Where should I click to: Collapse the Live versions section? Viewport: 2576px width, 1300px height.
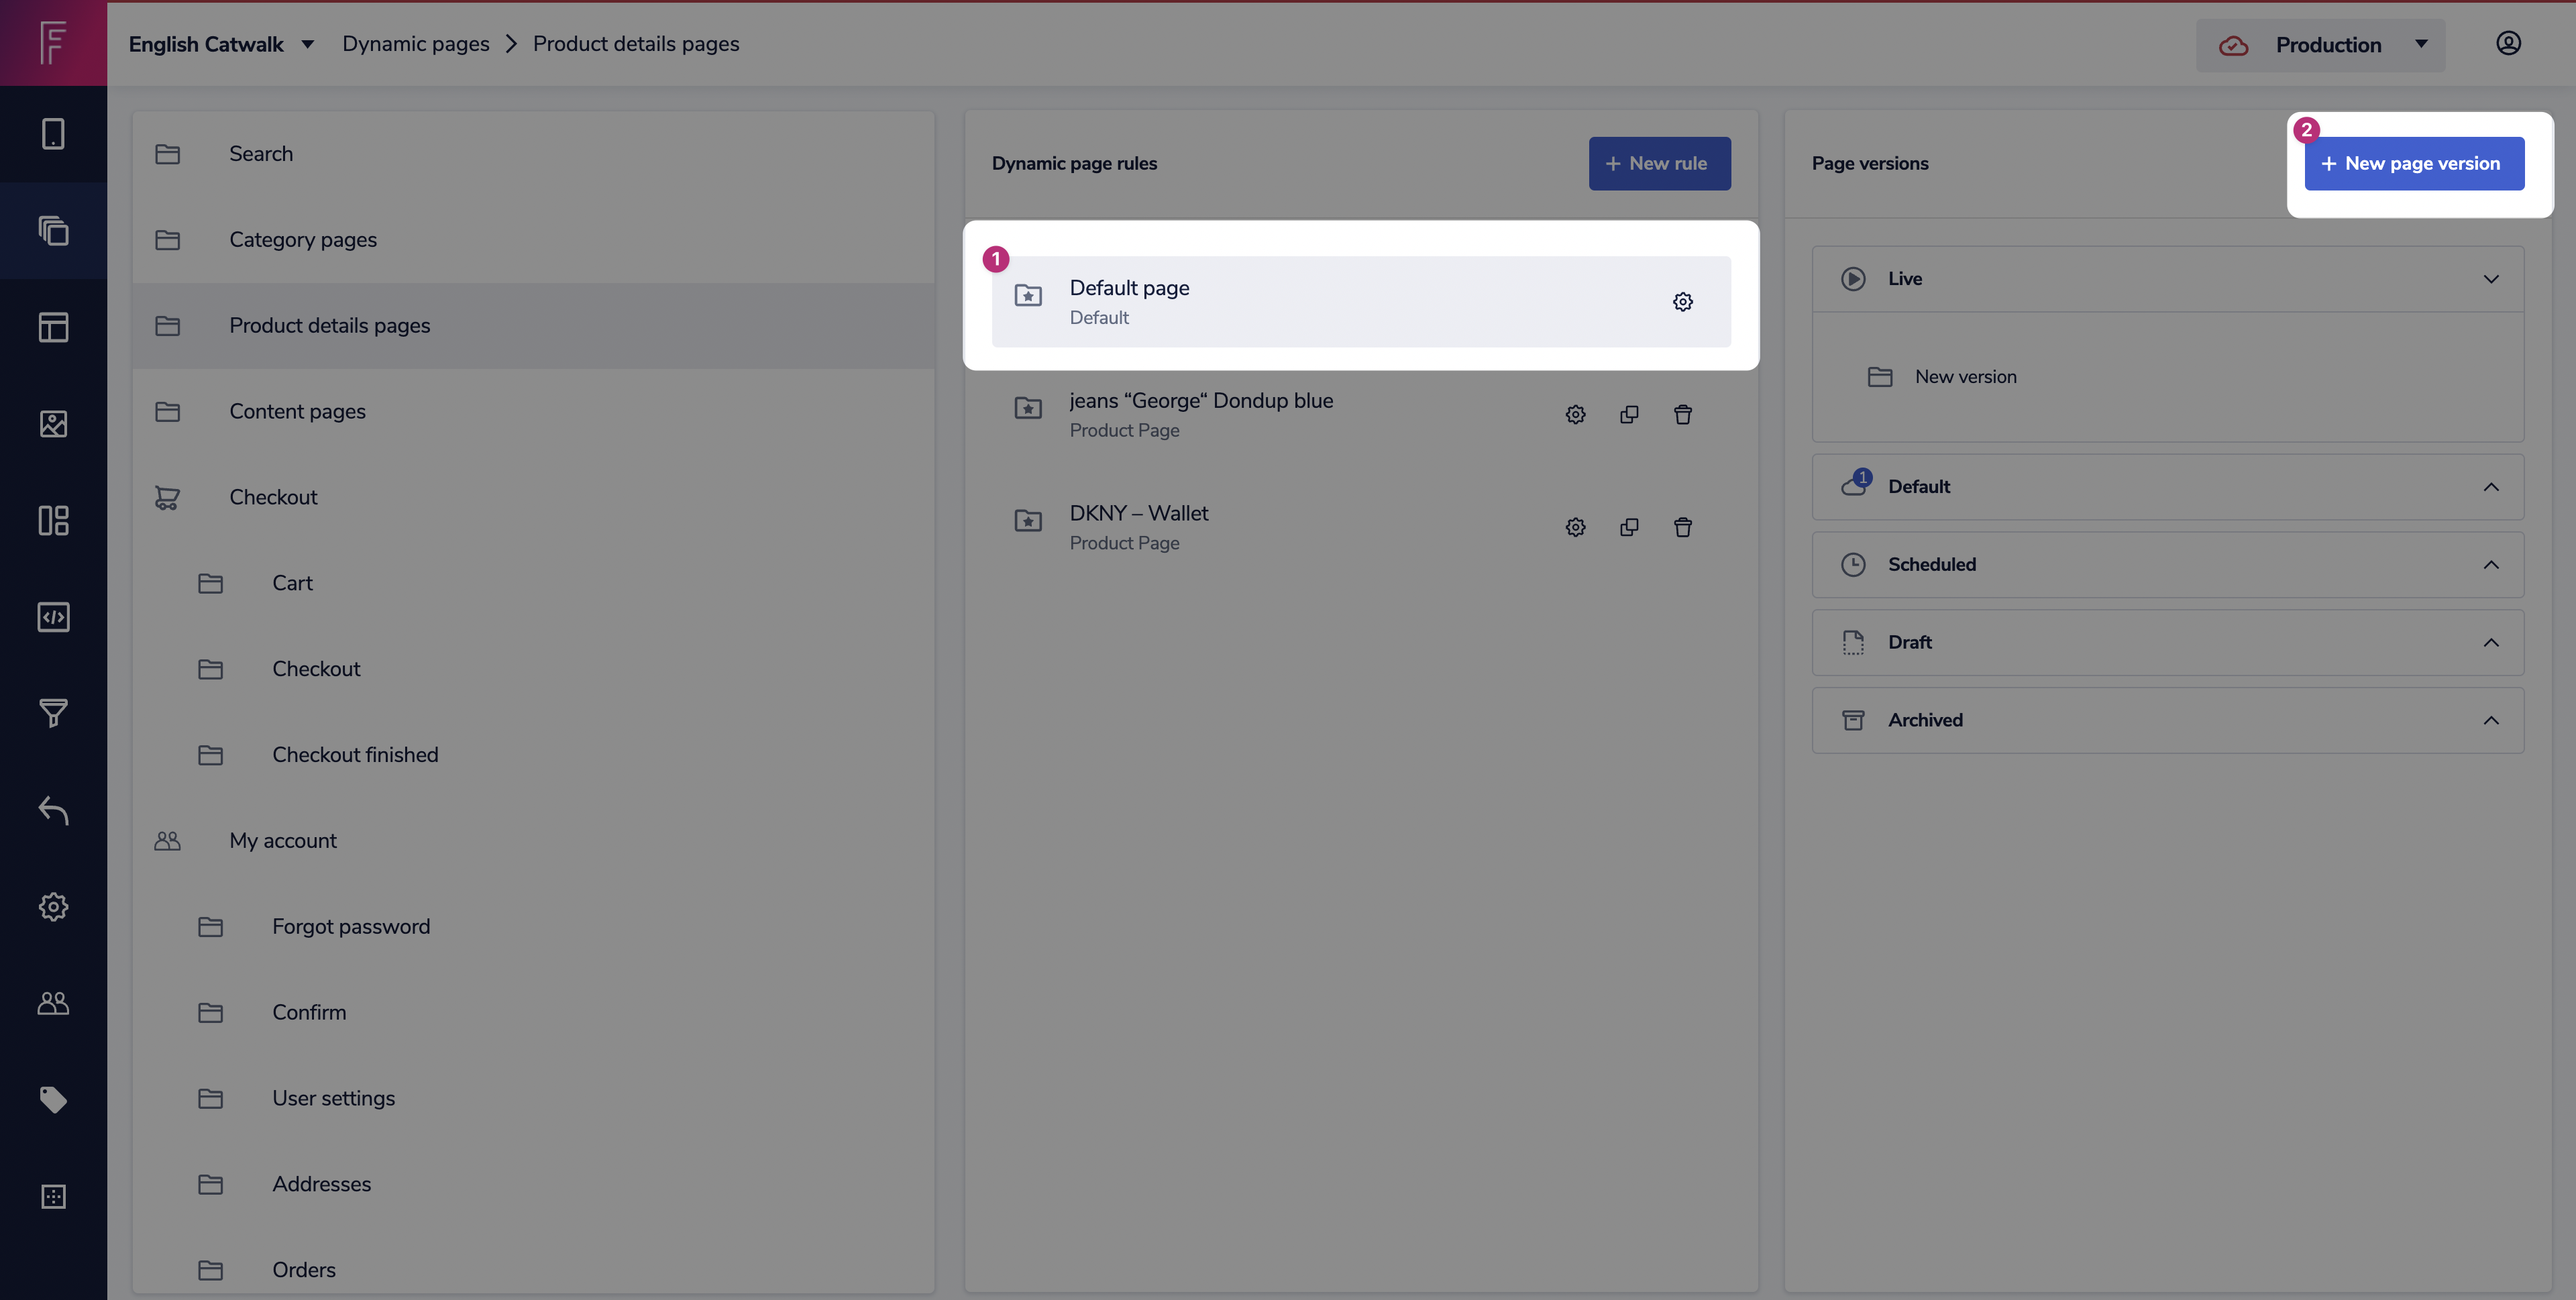(2490, 279)
